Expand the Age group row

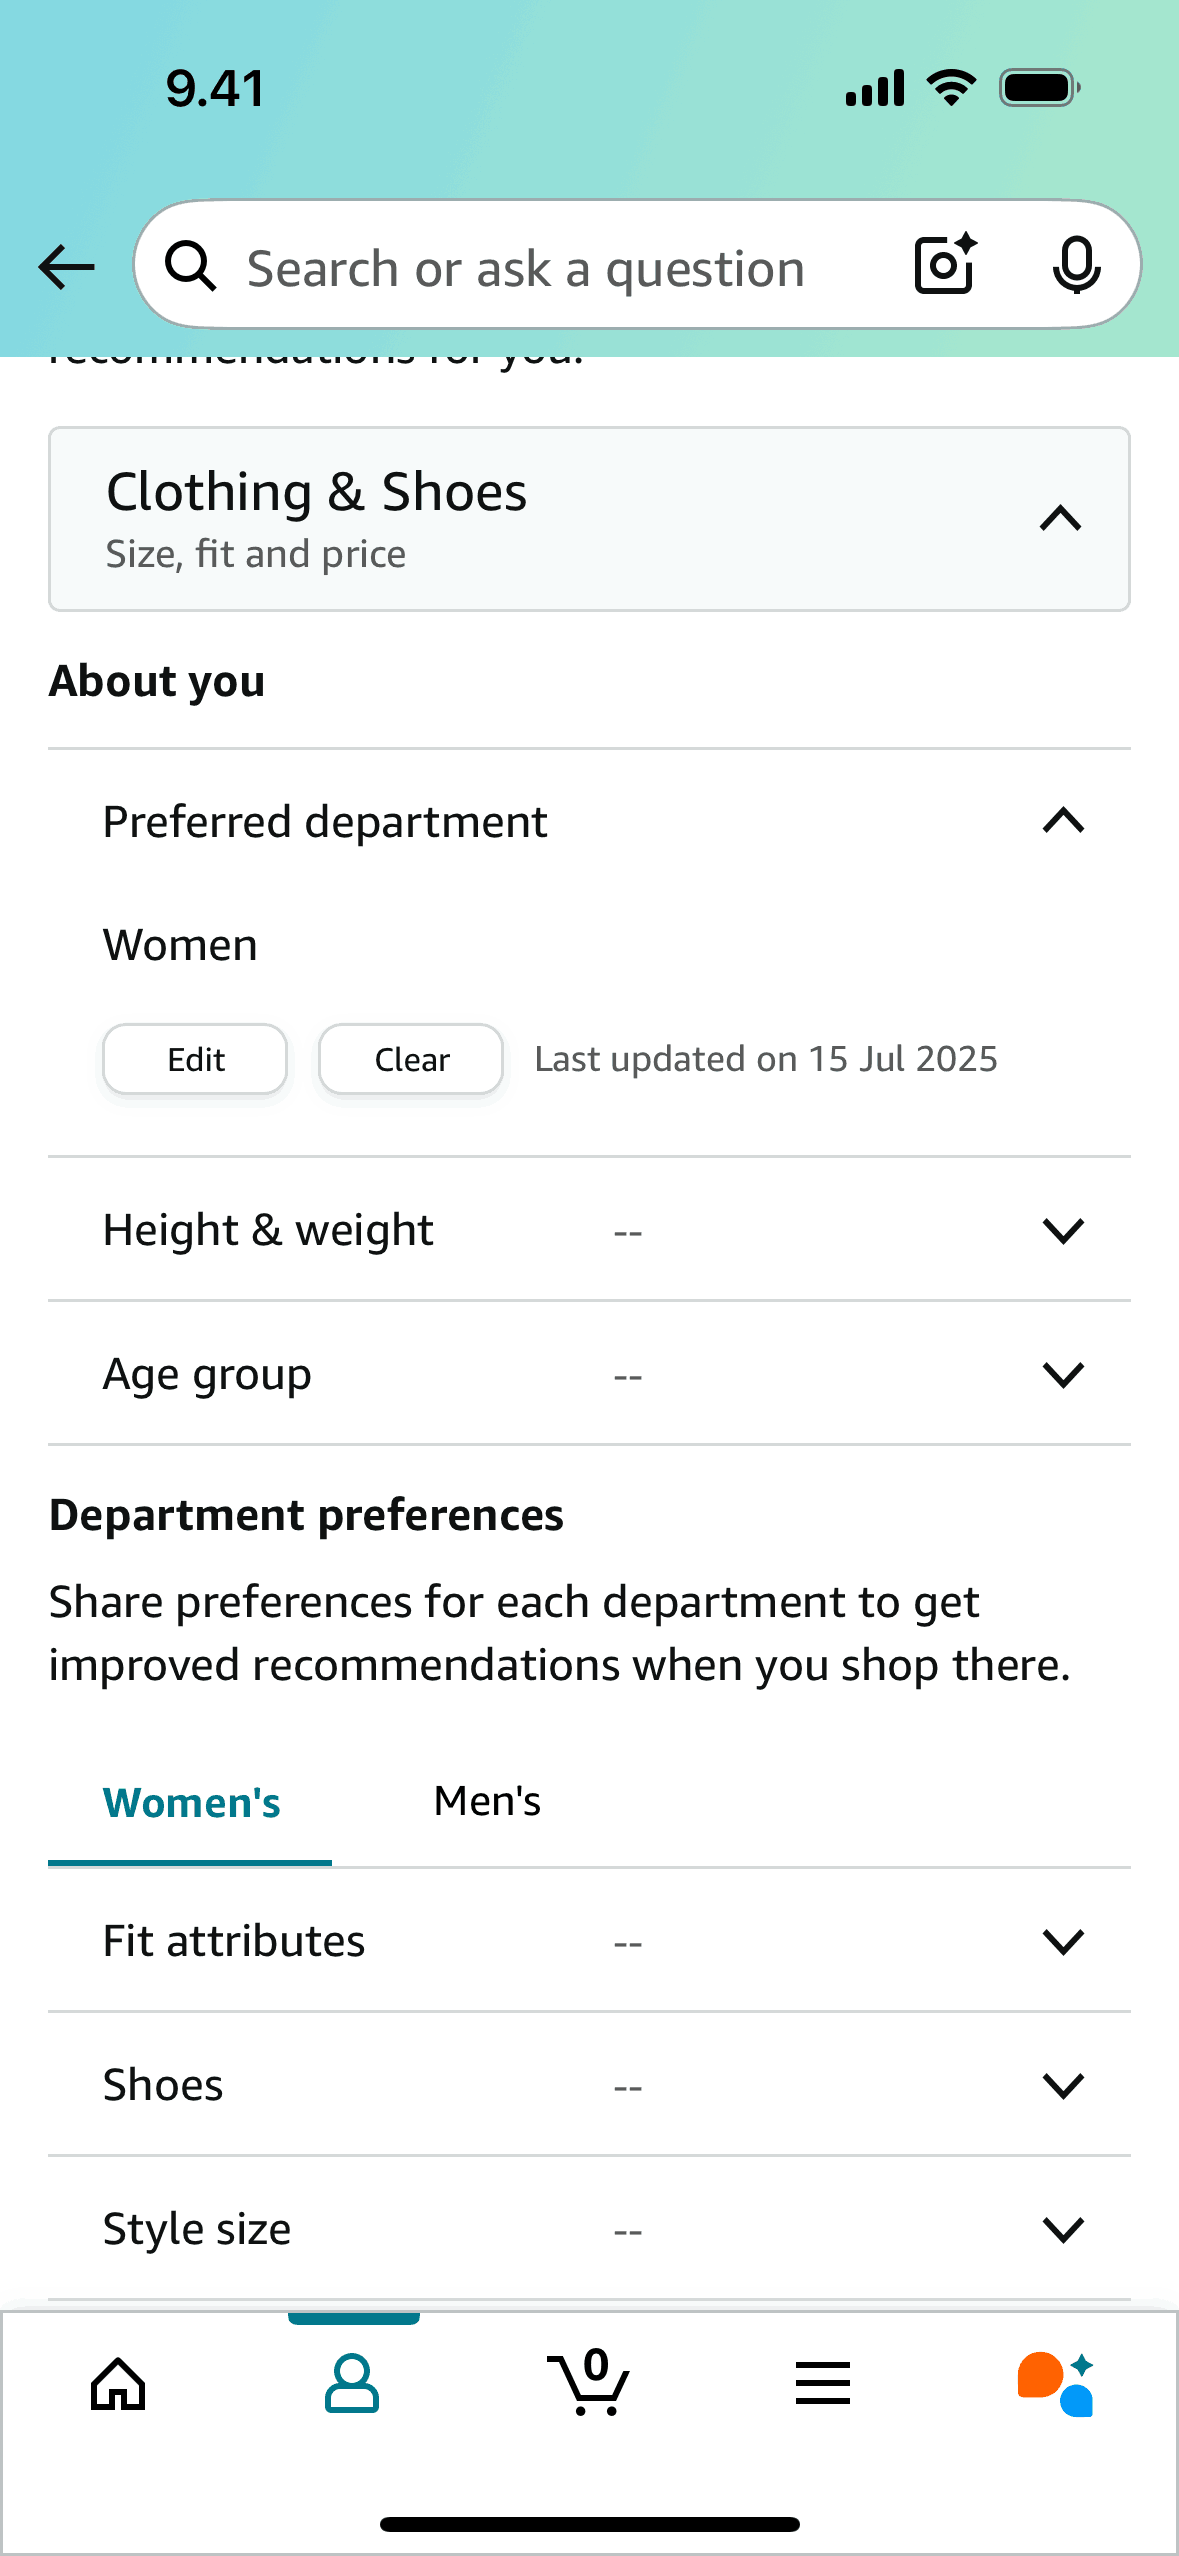1063,1373
